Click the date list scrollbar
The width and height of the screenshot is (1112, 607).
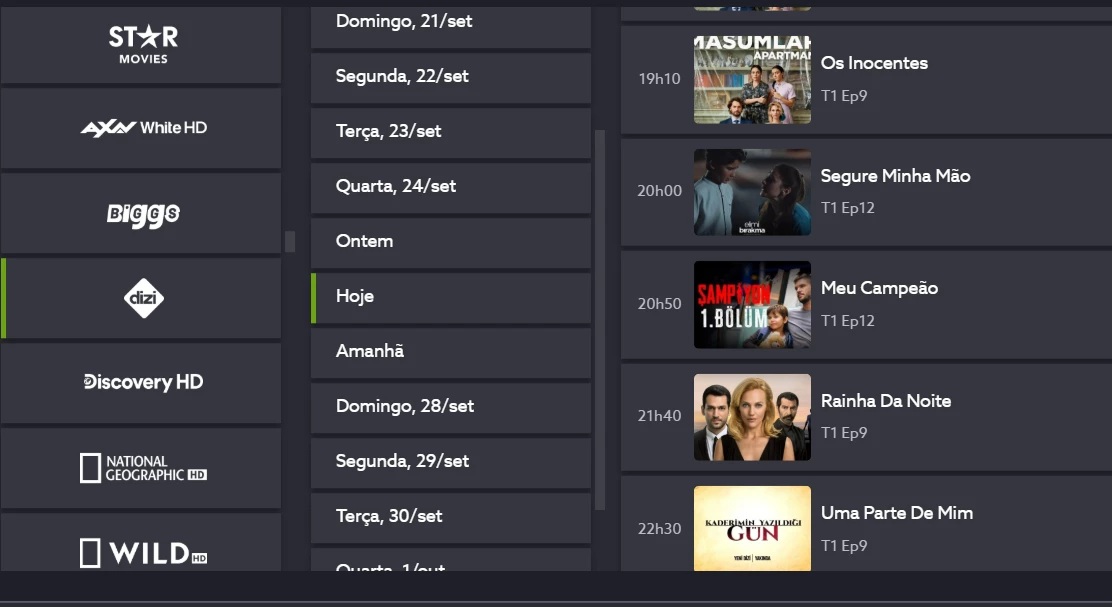pos(600,320)
